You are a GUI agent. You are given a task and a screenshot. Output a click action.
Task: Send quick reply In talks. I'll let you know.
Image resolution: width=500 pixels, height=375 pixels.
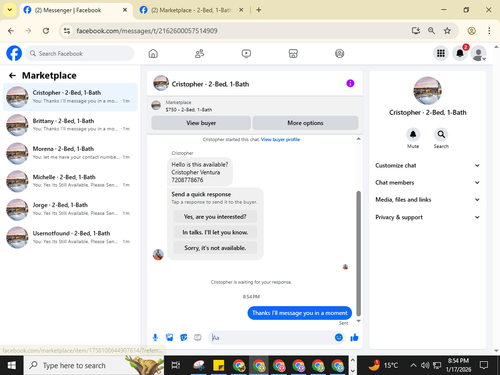(215, 232)
